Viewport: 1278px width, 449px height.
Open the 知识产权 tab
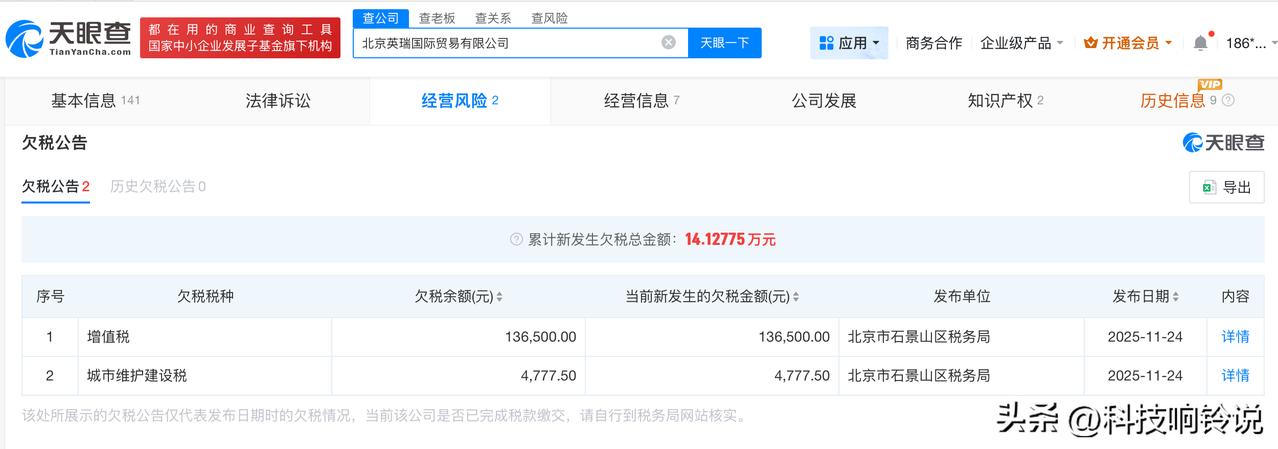tap(1006, 101)
